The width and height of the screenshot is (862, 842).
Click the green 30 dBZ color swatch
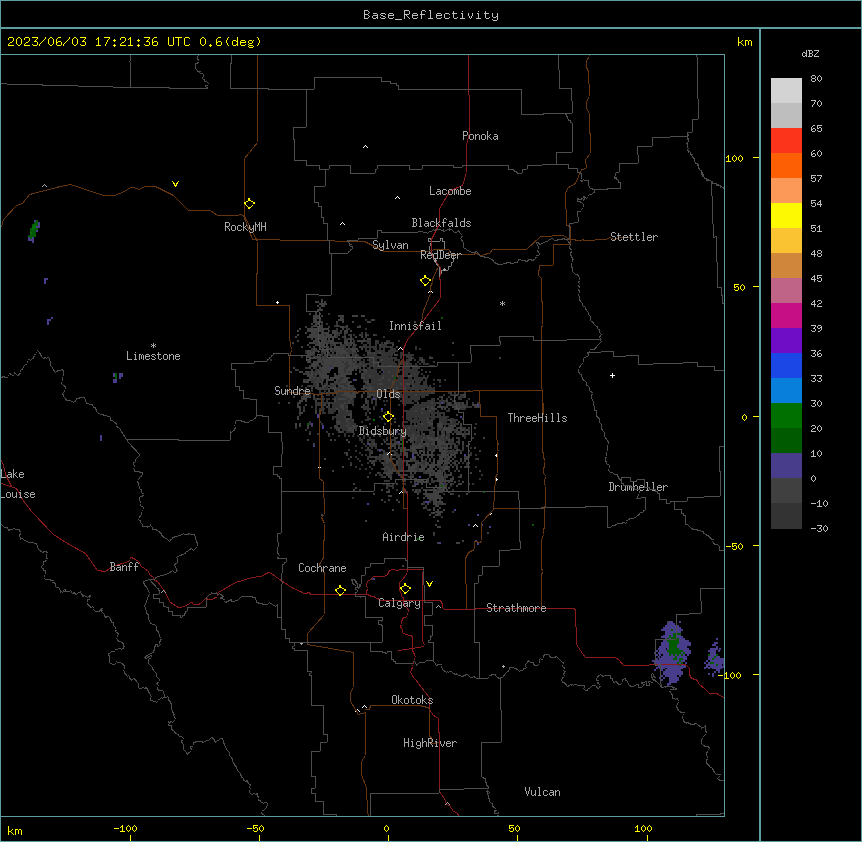tap(786, 416)
